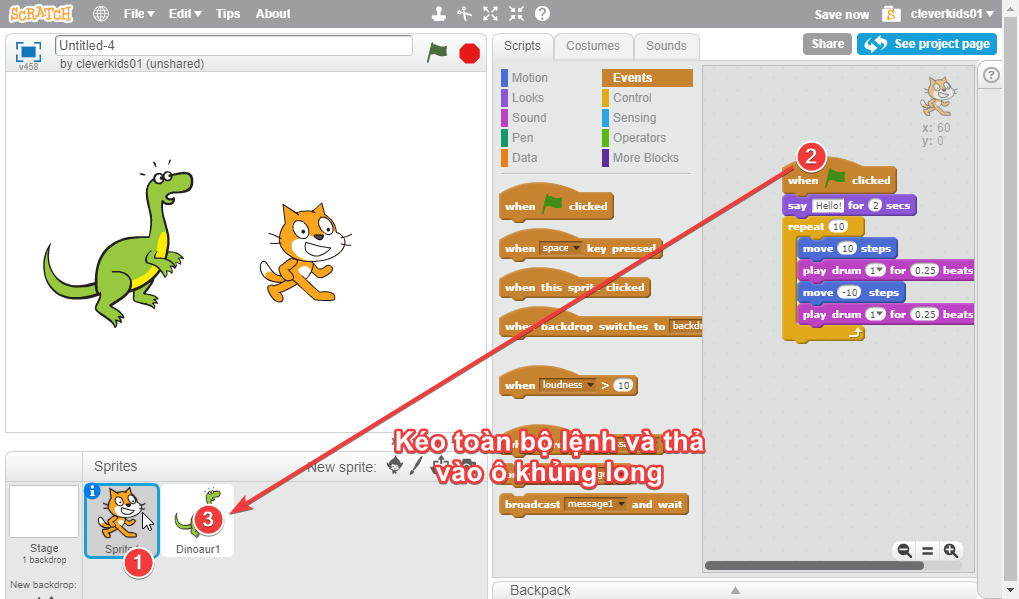Select the Duplicate stamp tool
1019x599 pixels.
click(x=439, y=14)
